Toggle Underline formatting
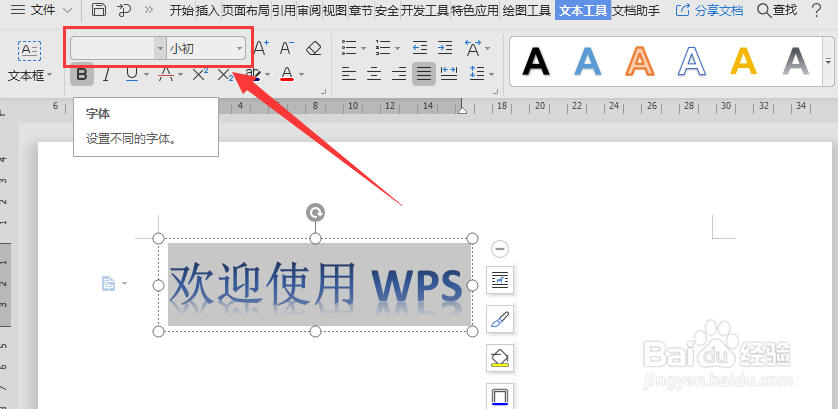Screen dimensions: 838x409 pos(132,74)
